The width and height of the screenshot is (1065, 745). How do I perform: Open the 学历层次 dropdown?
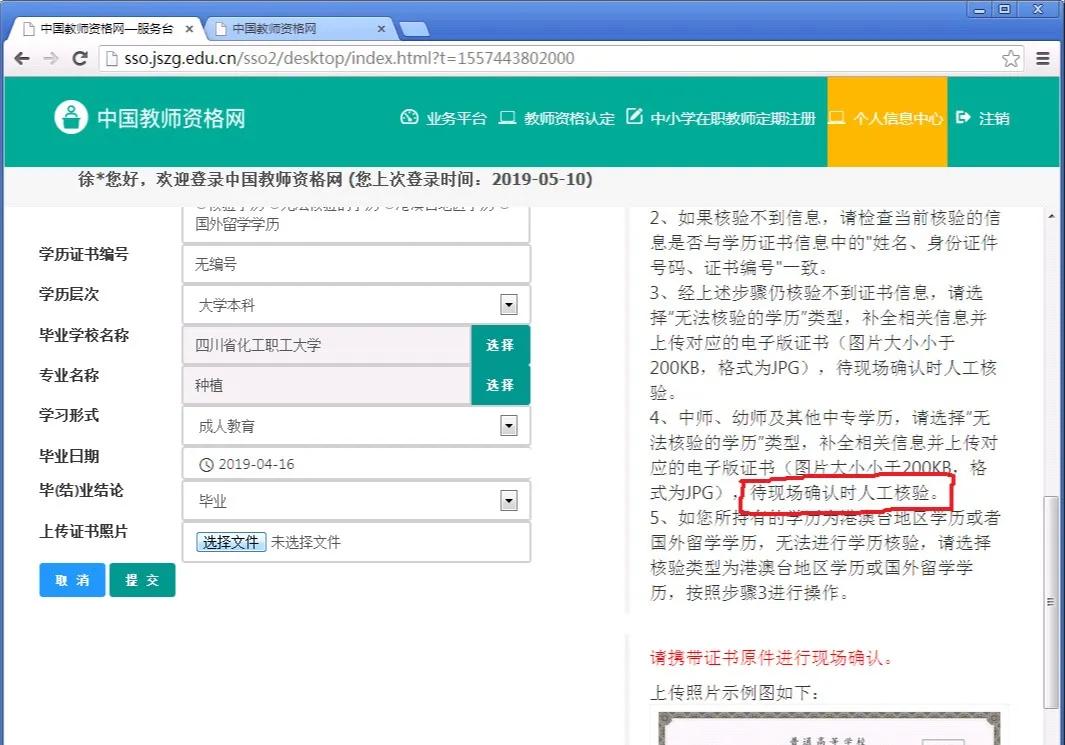[x=510, y=304]
